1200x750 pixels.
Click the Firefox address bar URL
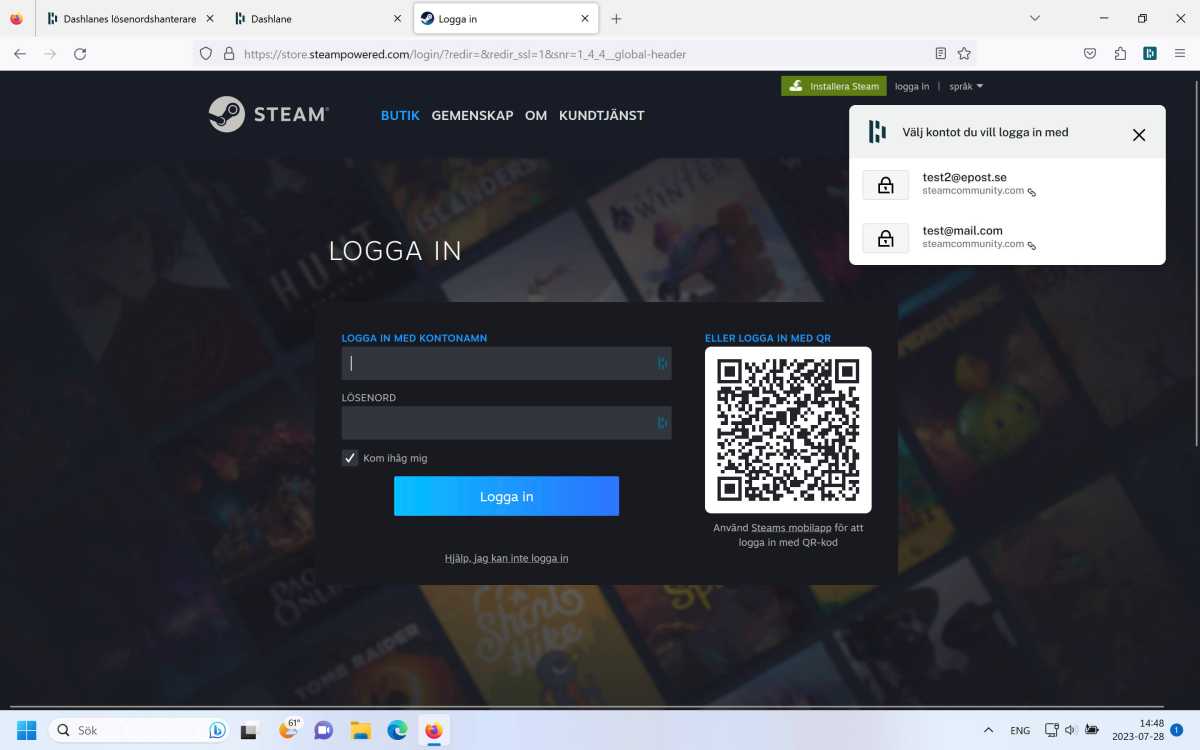point(465,54)
